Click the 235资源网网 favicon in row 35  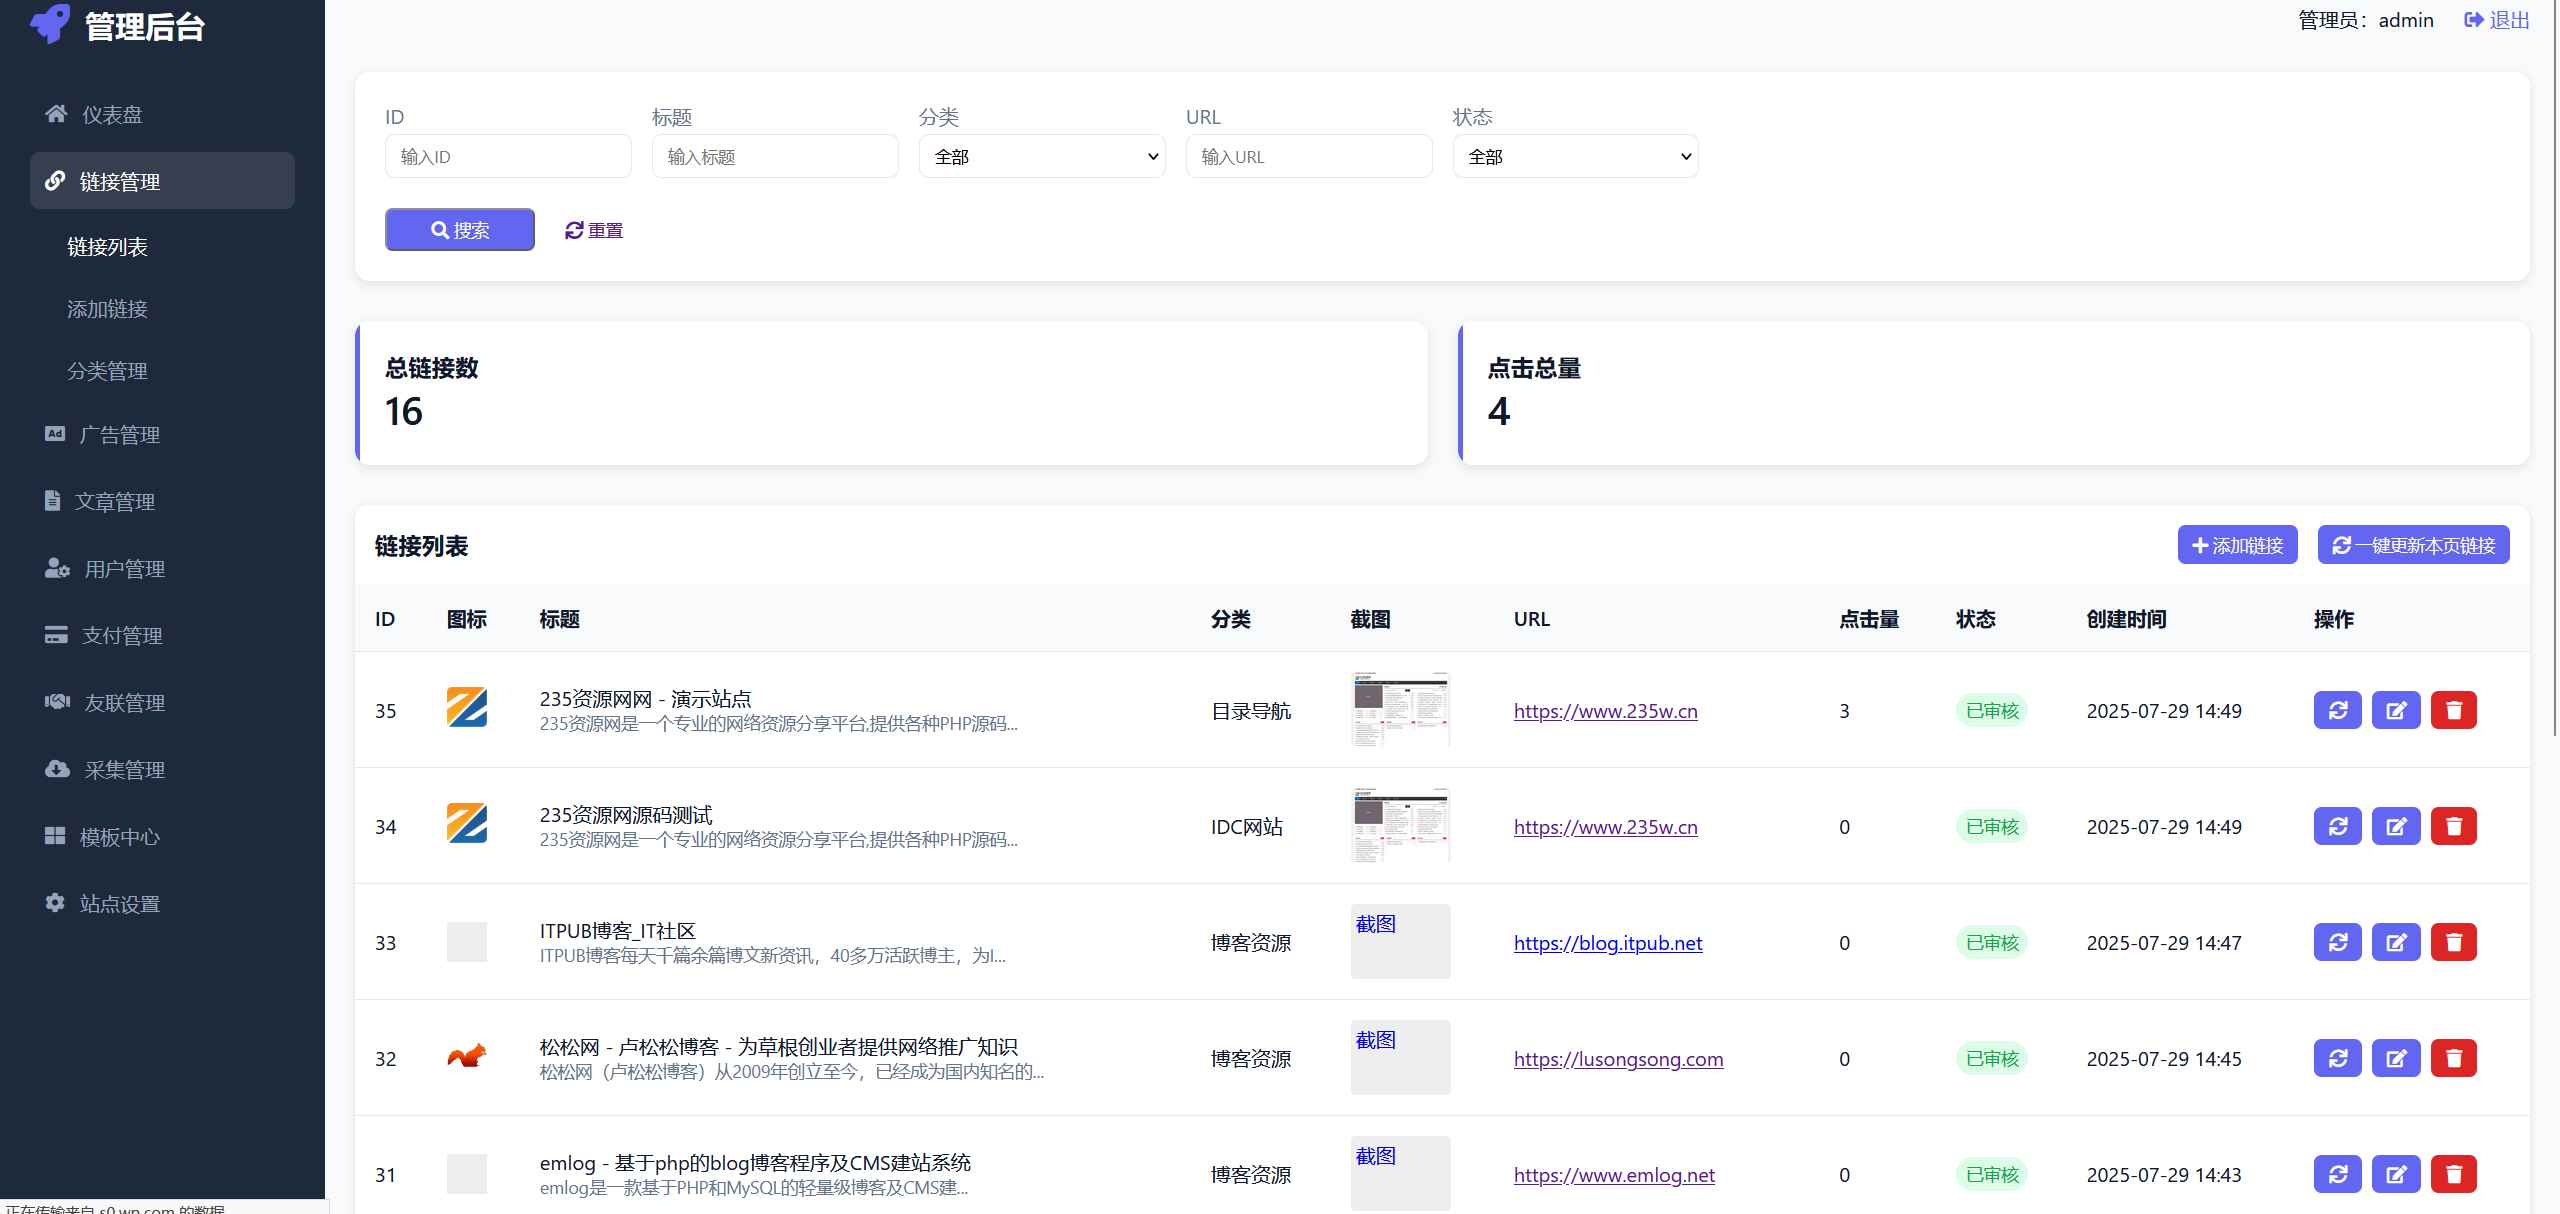(x=466, y=708)
